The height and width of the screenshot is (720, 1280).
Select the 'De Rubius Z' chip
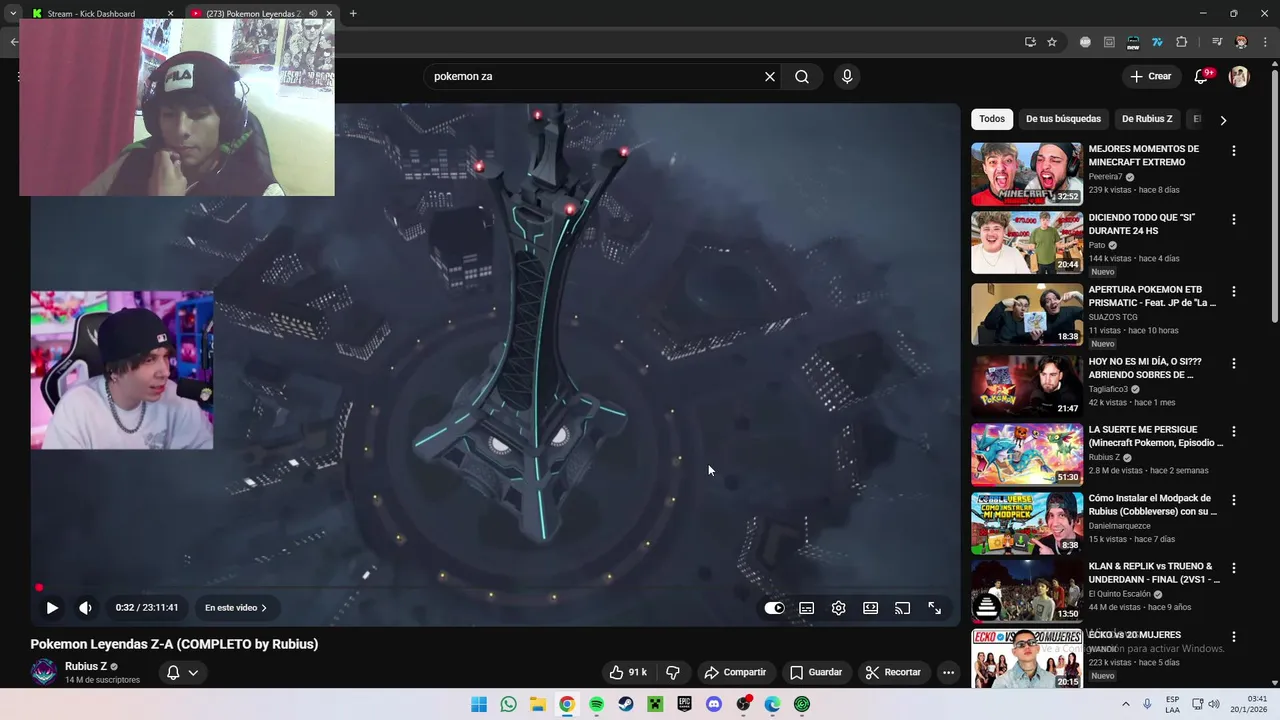click(1147, 119)
